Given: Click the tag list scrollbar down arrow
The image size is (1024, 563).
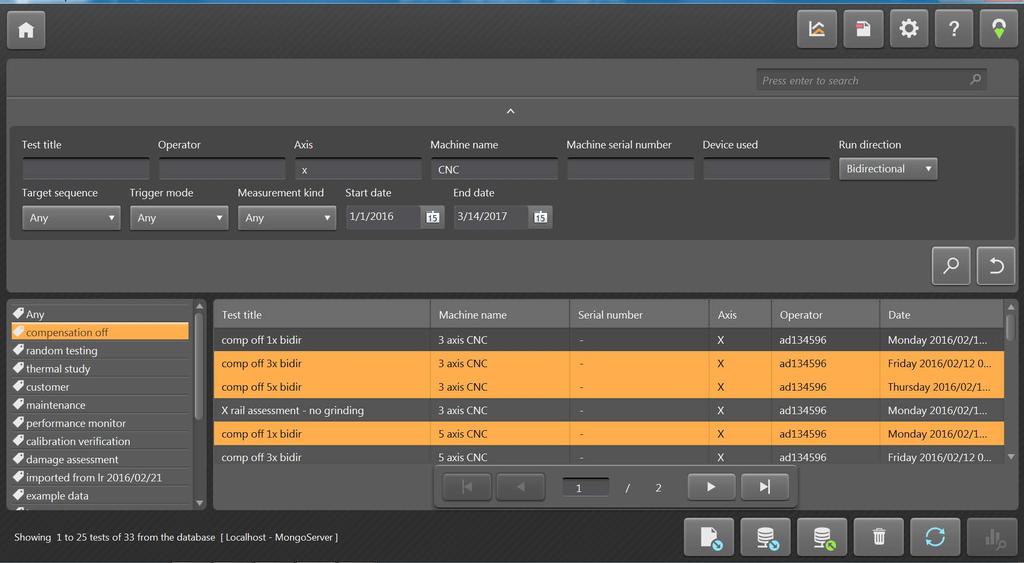Looking at the screenshot, I should (200, 503).
